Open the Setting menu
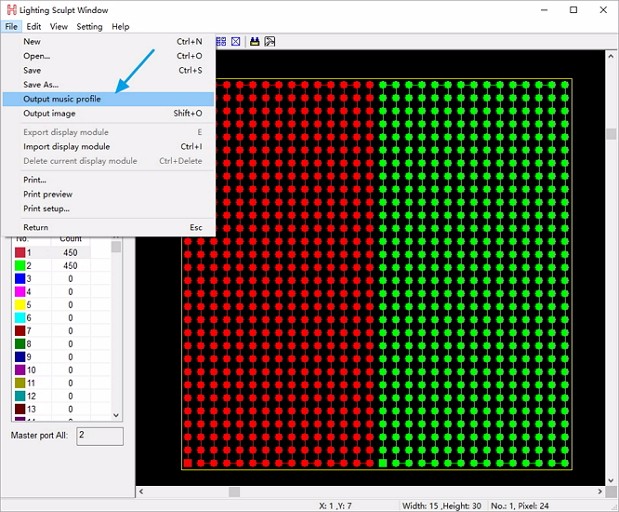Screen dimensions: 619x512 click(89, 26)
